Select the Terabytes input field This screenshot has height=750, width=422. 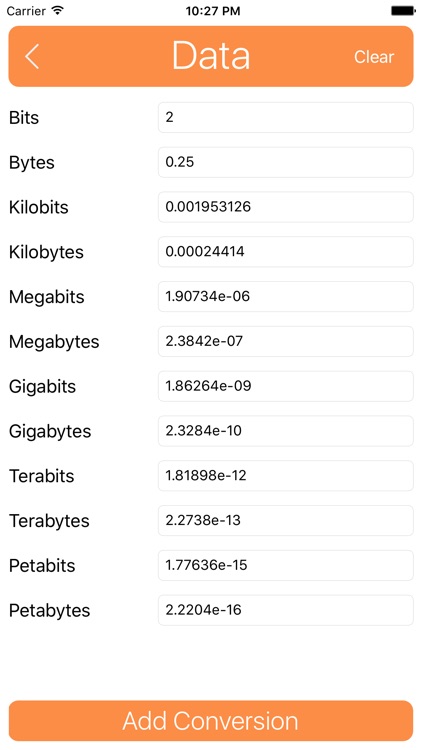click(x=286, y=520)
